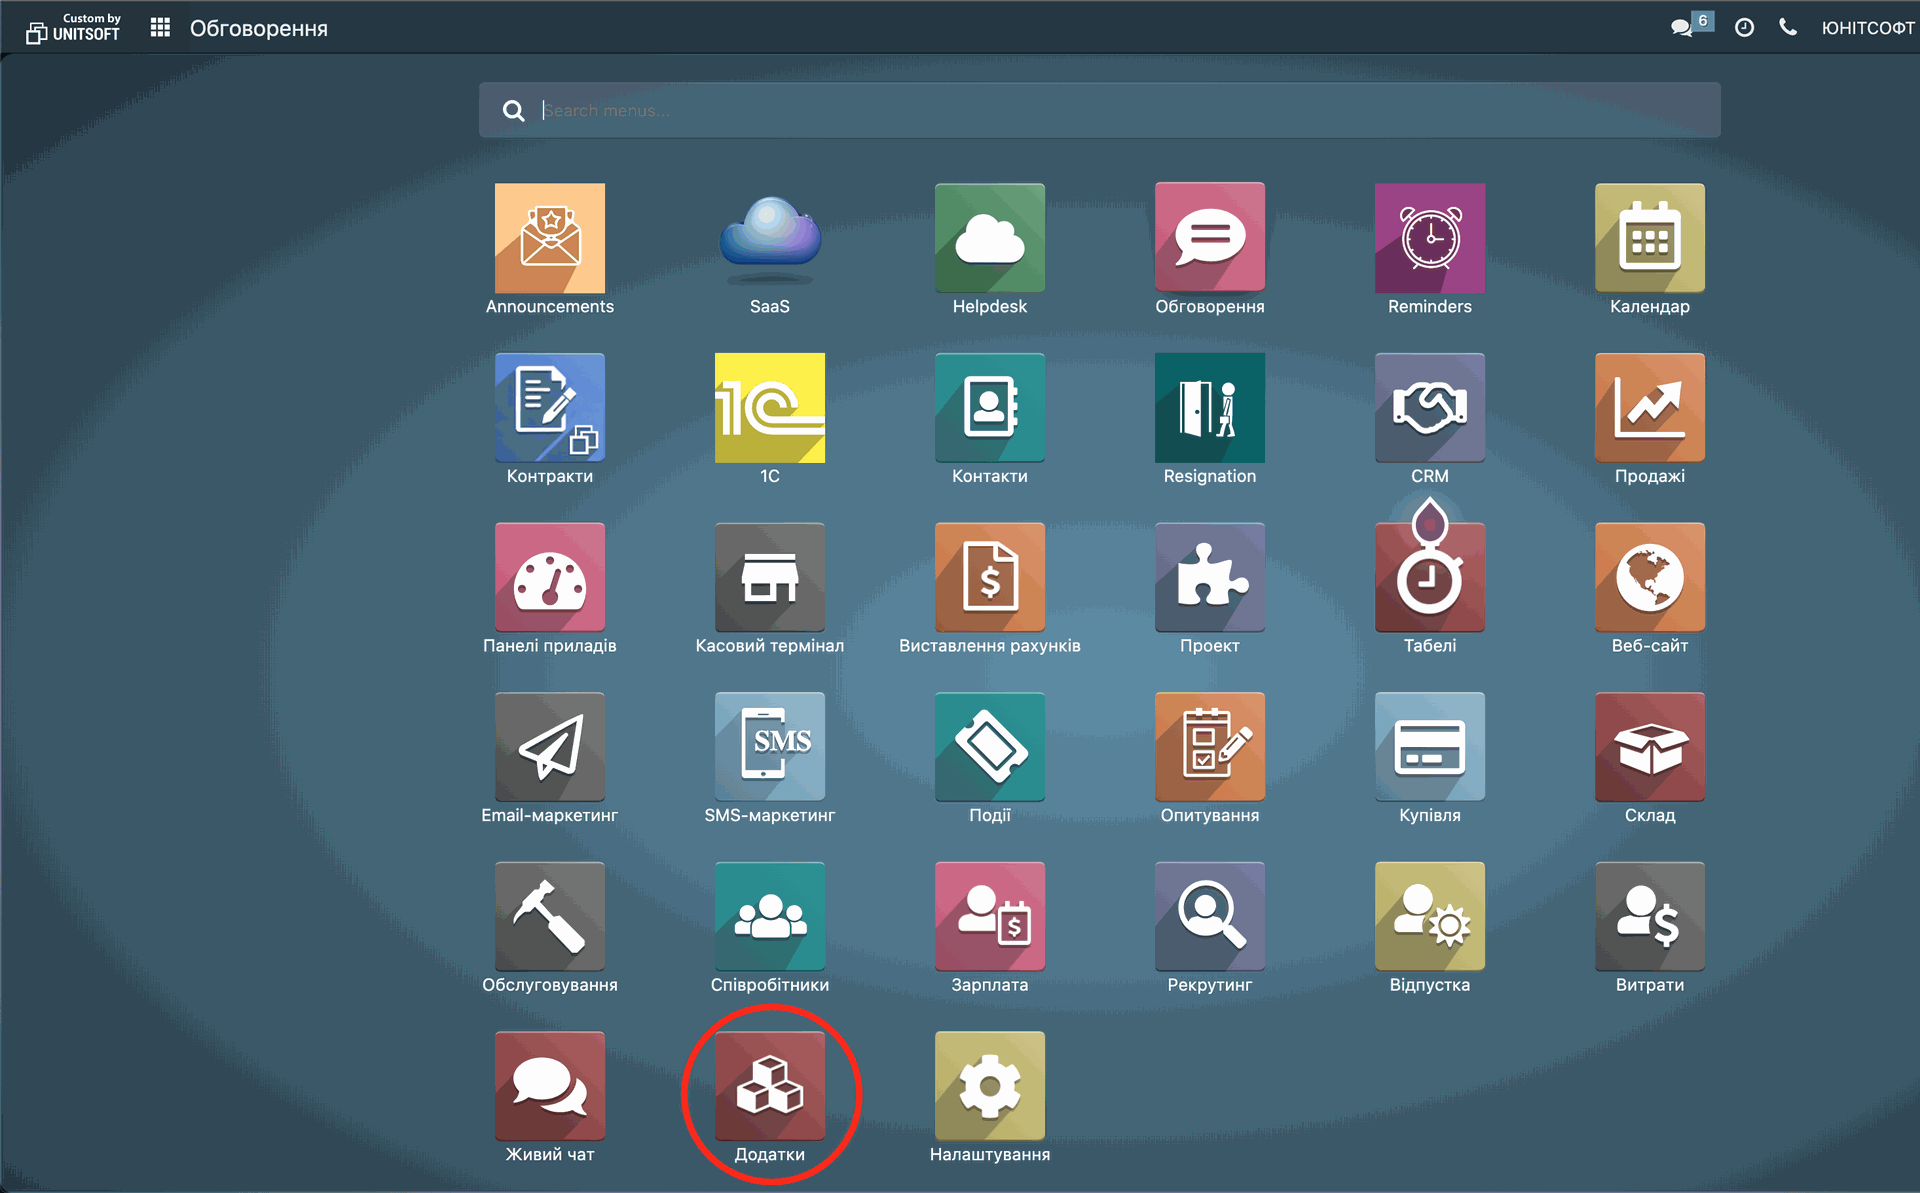The image size is (1920, 1193).
Task: Open the CRM application
Action: (x=1429, y=408)
